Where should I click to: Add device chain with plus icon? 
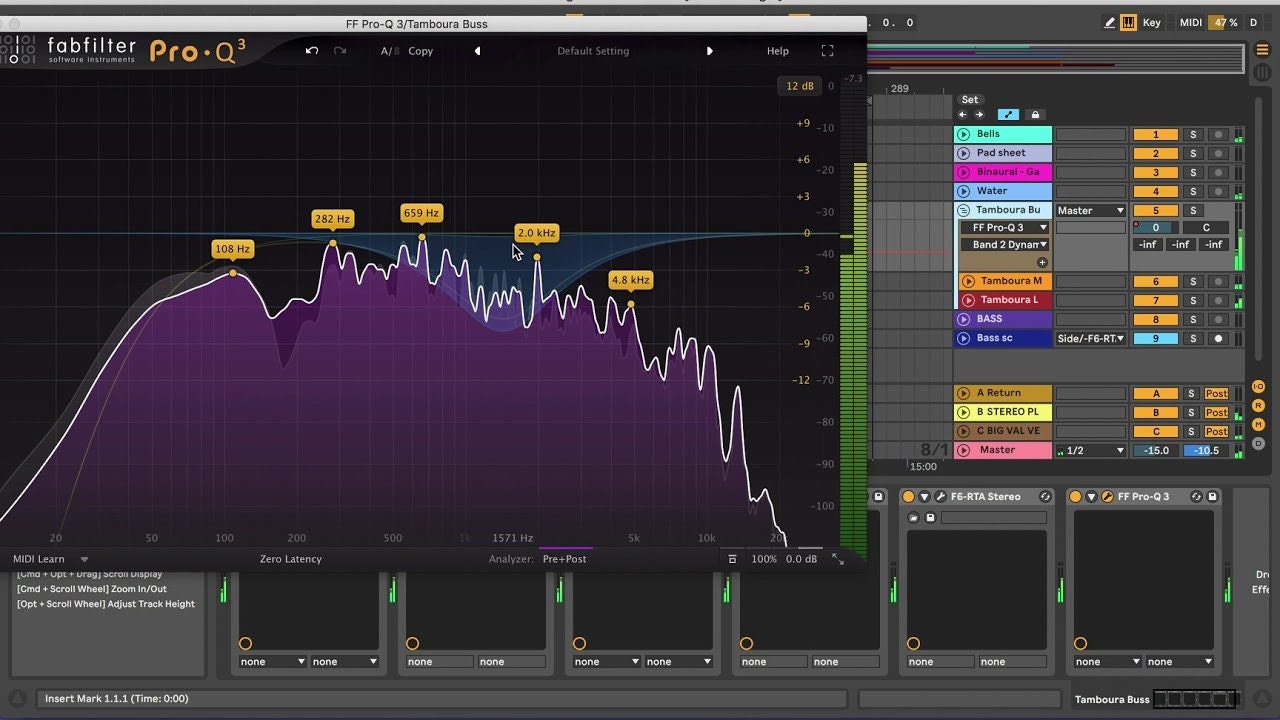[1042, 262]
